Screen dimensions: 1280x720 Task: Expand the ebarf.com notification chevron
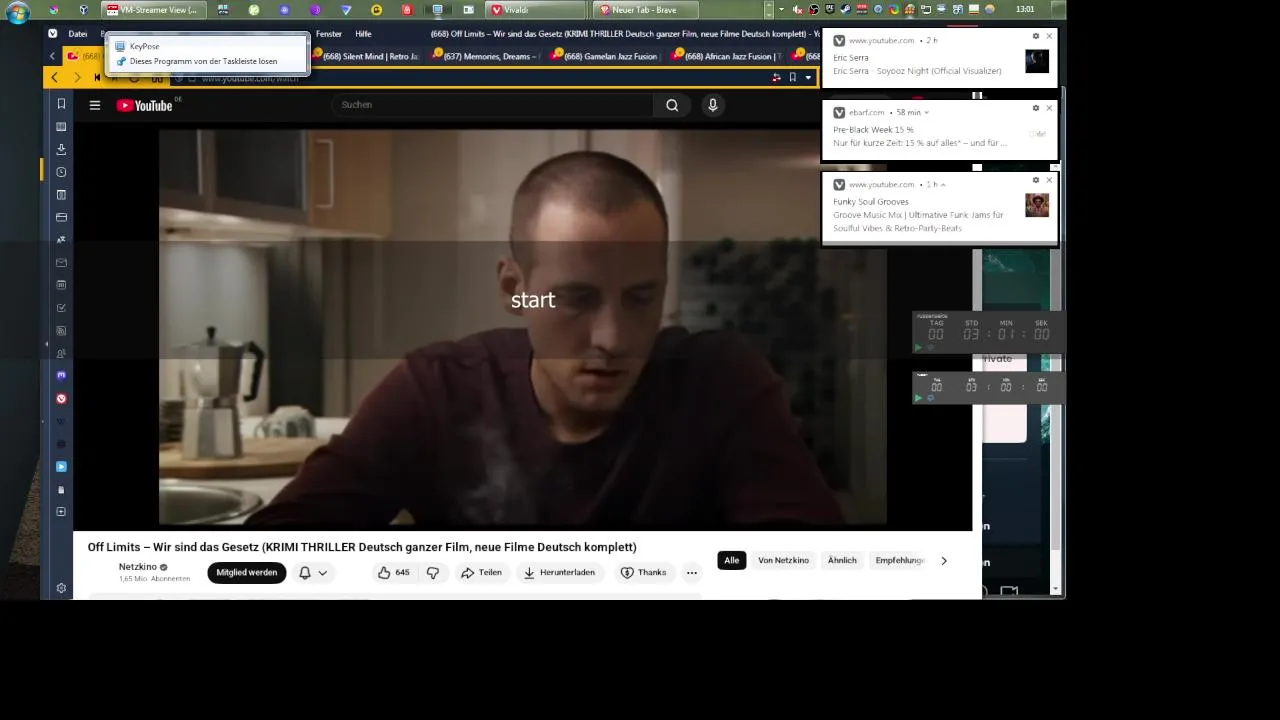pos(927,113)
